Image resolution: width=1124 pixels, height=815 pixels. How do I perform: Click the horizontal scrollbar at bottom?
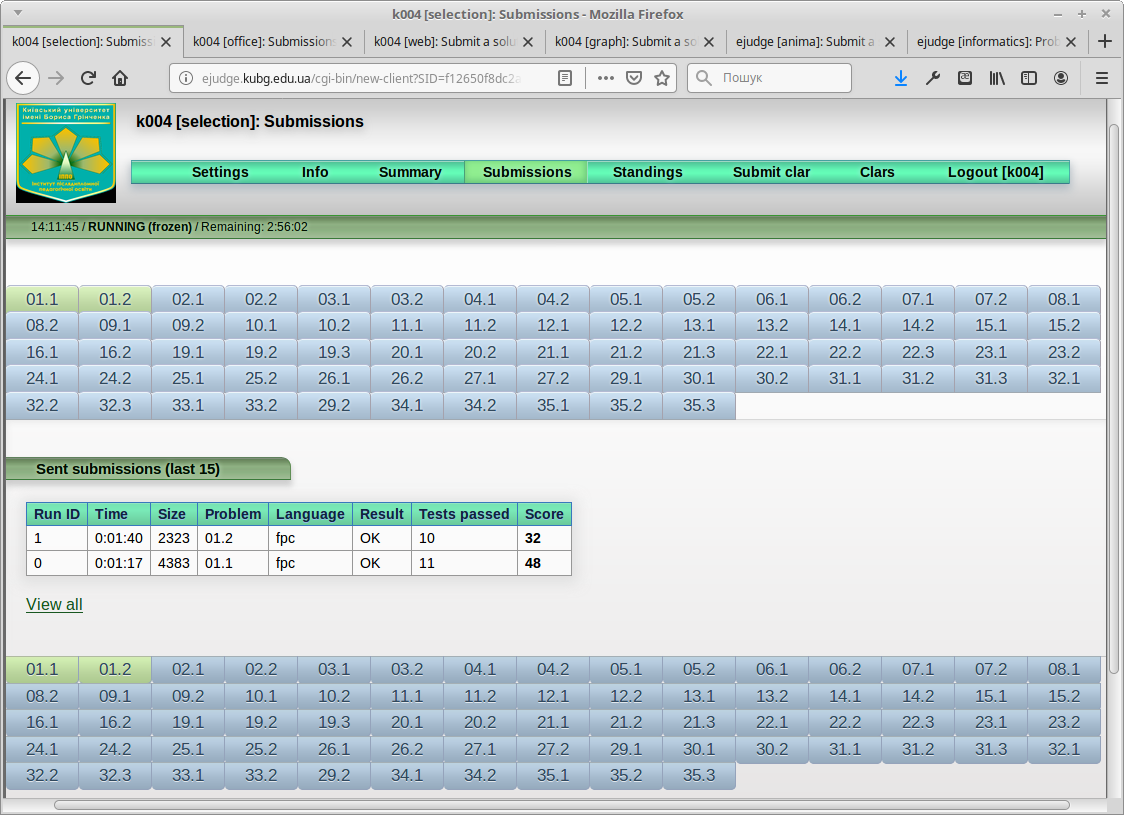click(560, 804)
